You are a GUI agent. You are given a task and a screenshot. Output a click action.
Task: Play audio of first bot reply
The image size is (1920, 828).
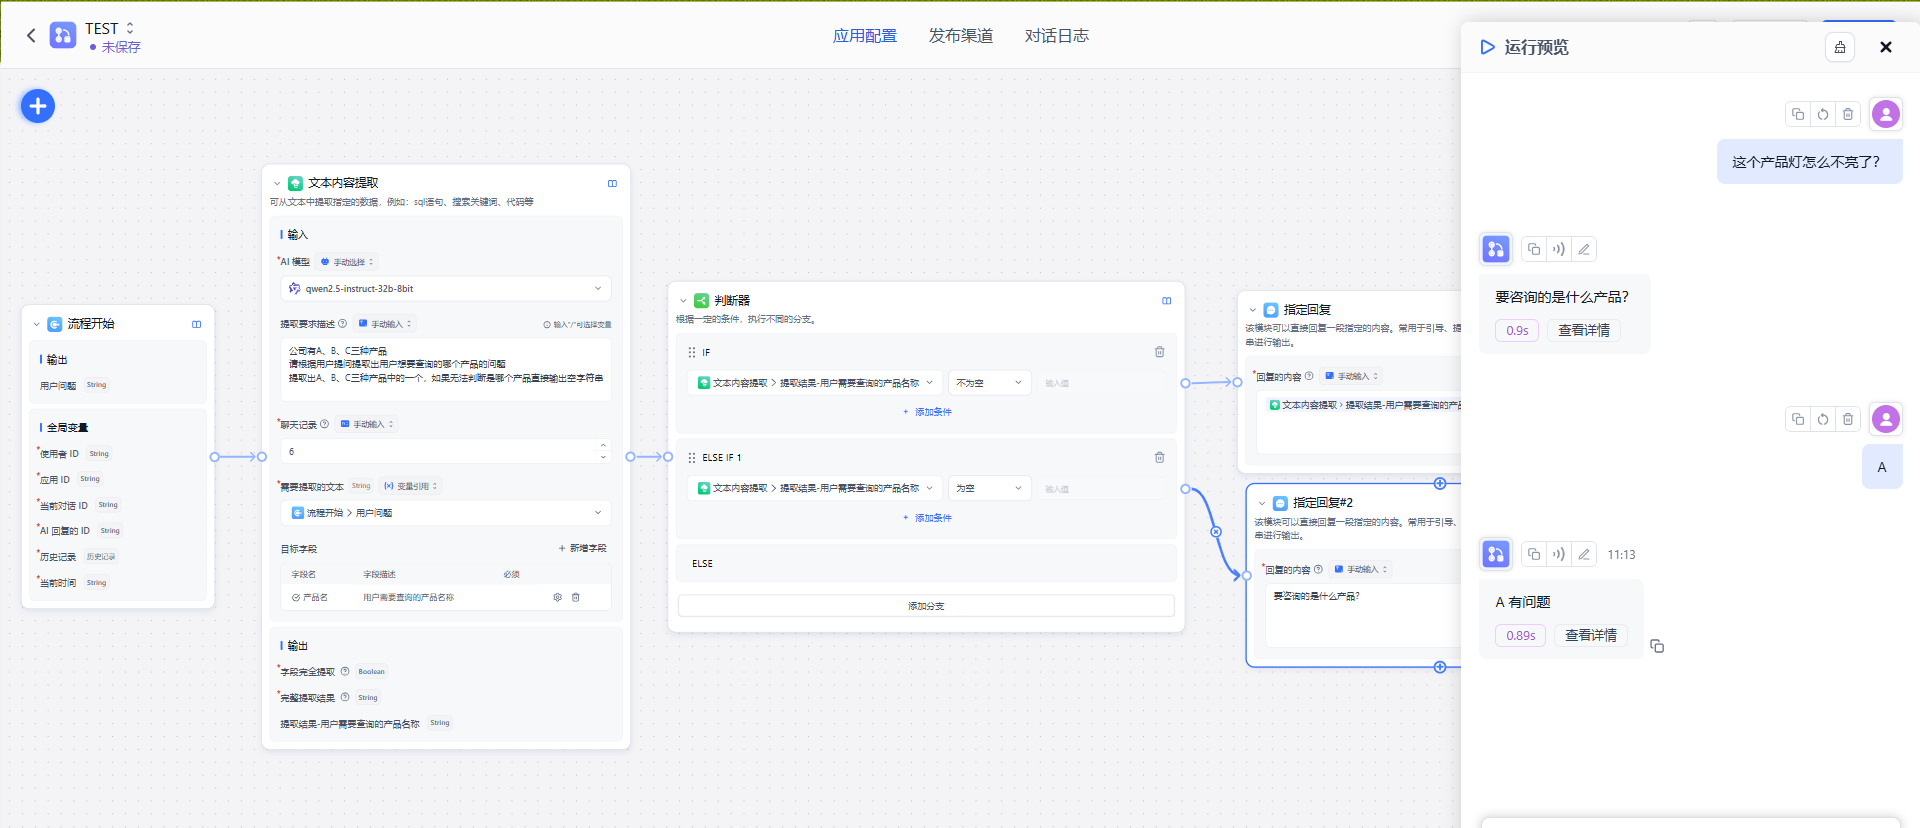(x=1558, y=249)
